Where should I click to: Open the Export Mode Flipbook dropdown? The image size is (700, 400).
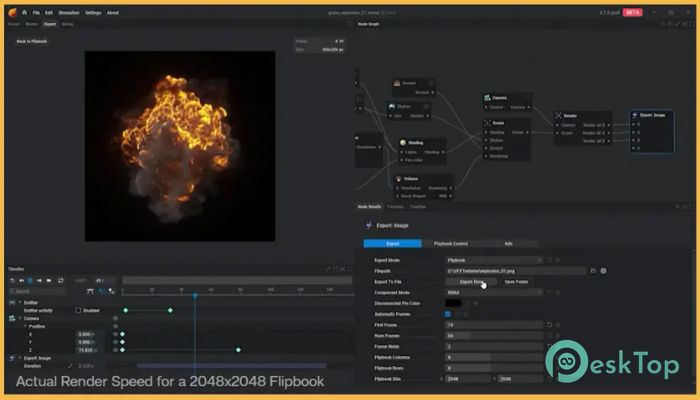[494, 260]
